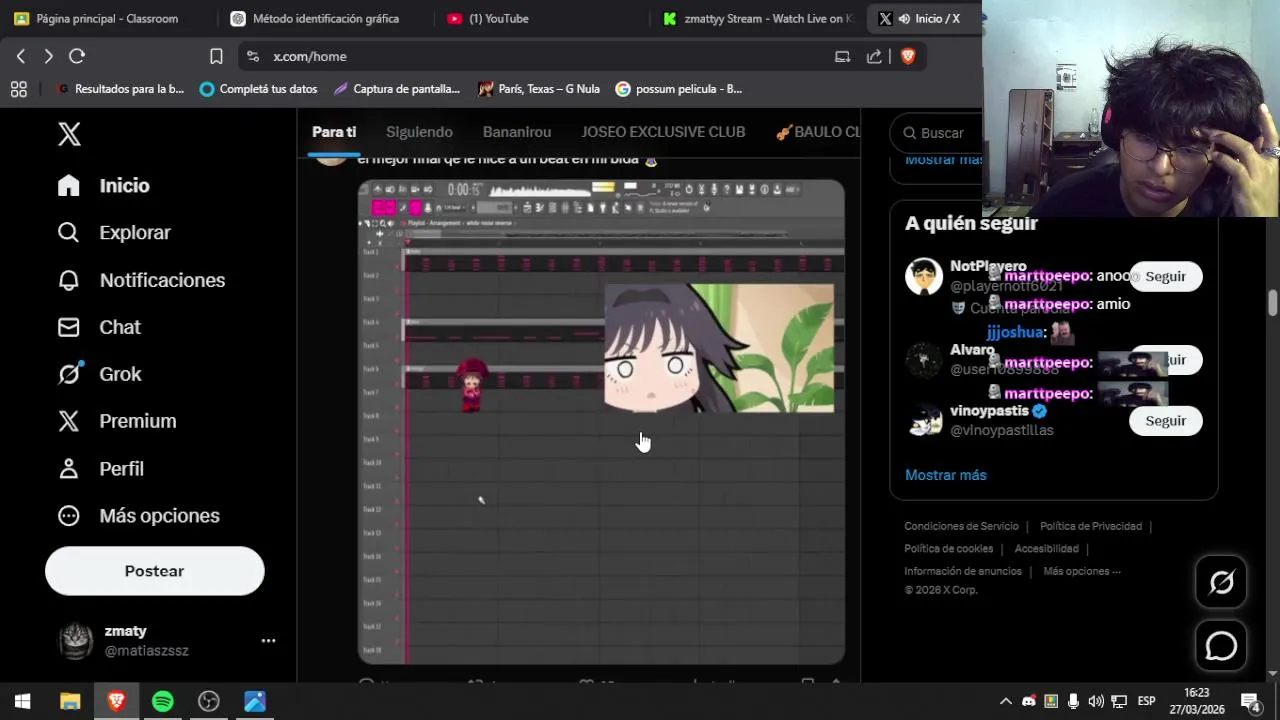Open volume control in system tray
The width and height of the screenshot is (1280, 720).
click(1096, 701)
